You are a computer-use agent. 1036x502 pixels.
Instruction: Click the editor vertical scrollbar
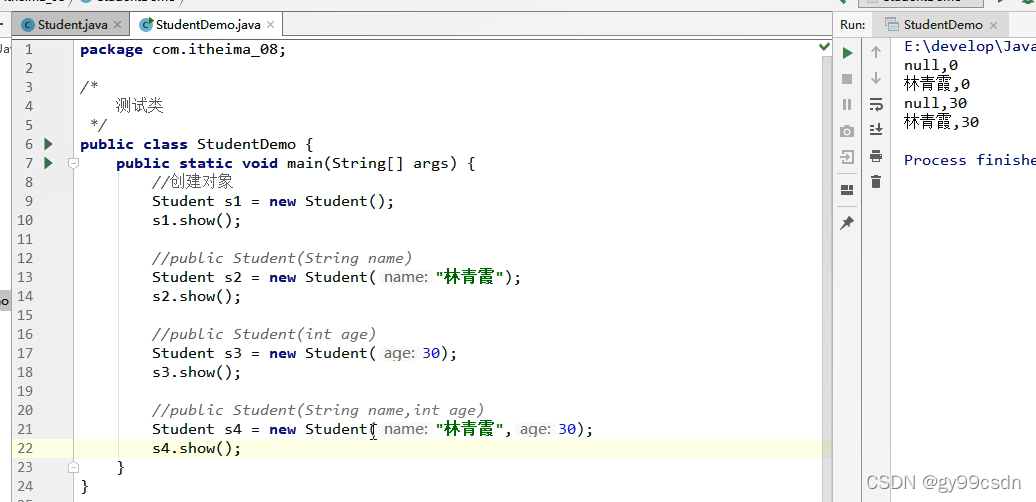[825, 277]
